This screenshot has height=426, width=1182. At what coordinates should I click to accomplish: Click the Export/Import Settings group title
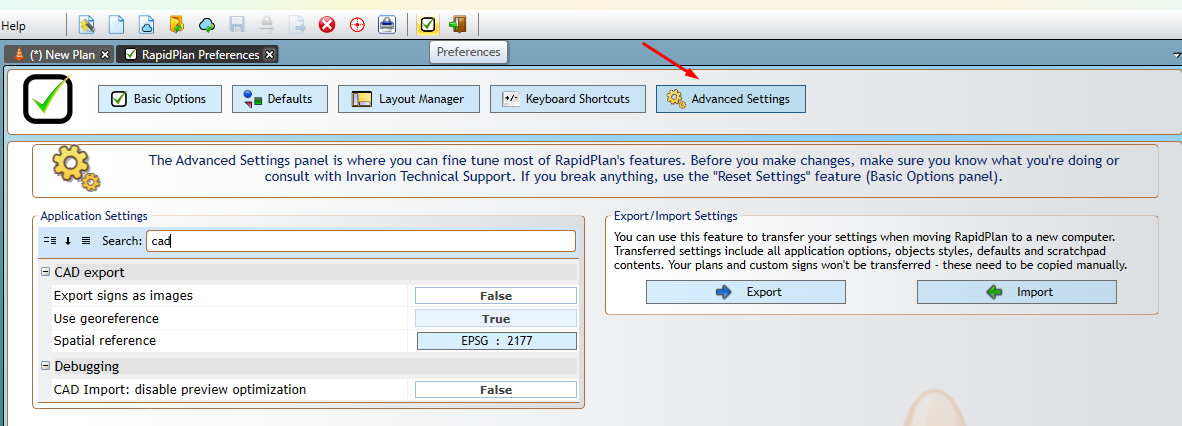pos(675,216)
